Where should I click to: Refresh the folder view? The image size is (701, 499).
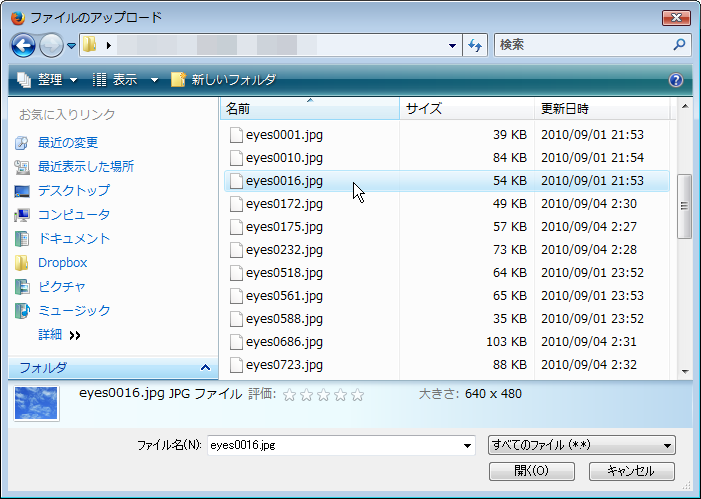pyautogui.click(x=475, y=45)
